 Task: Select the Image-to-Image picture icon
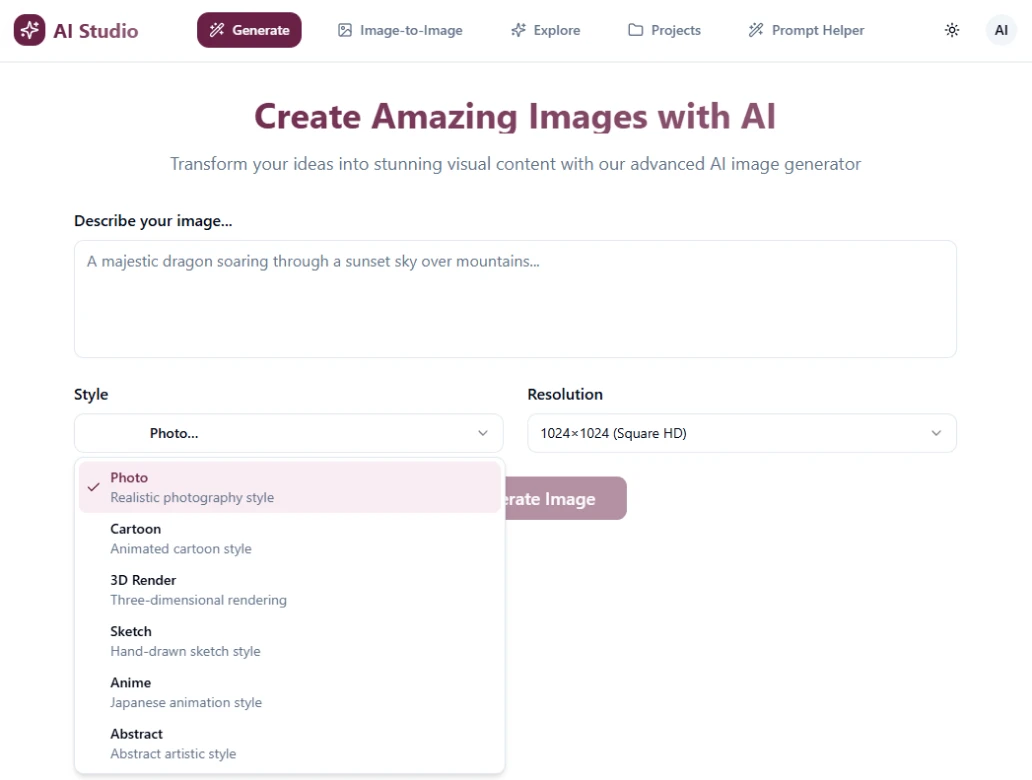(x=344, y=30)
